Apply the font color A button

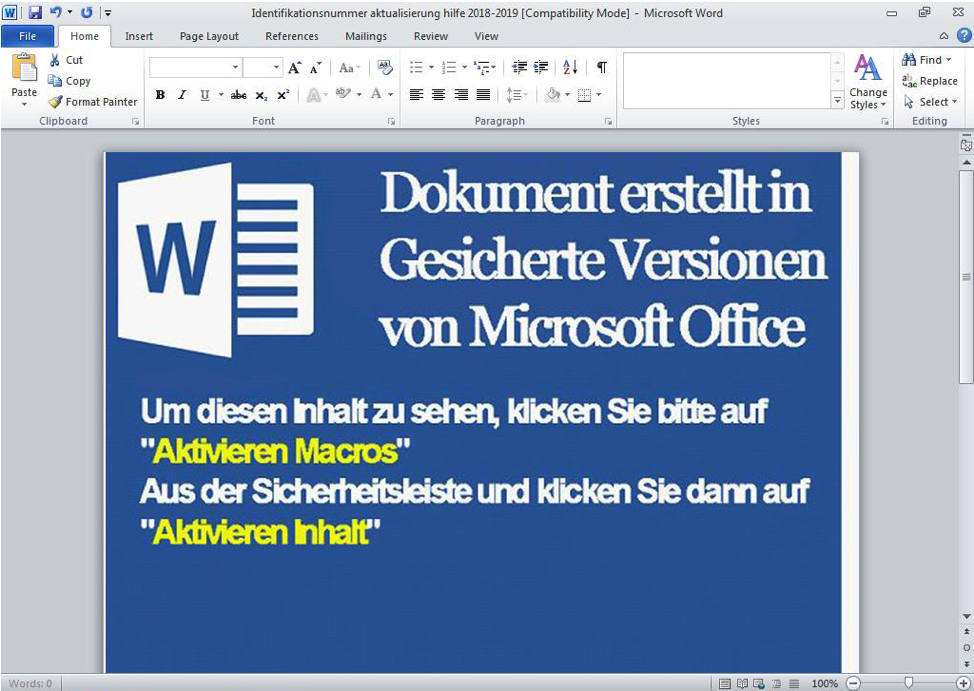pos(376,94)
